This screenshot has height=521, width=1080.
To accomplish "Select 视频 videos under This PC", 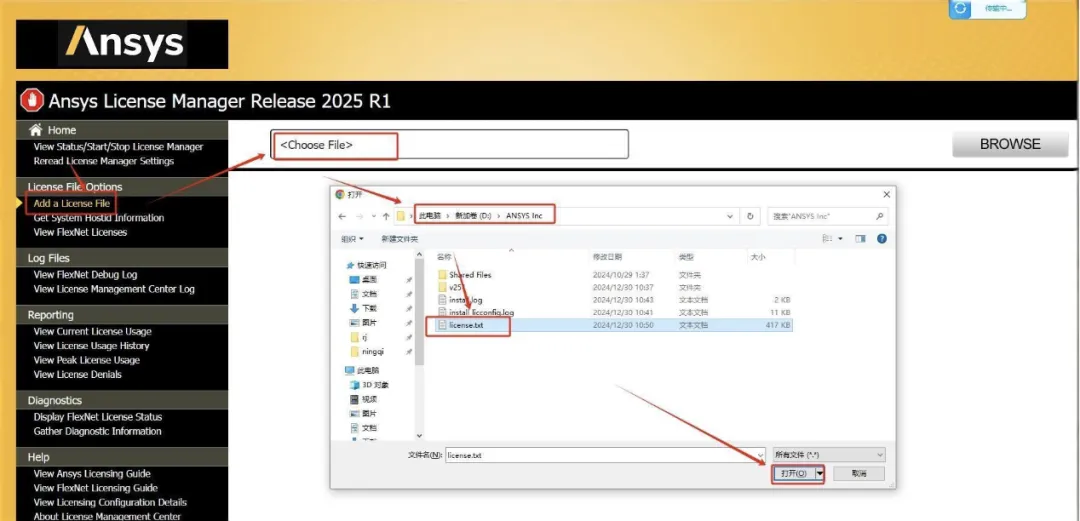I will click(x=363, y=399).
